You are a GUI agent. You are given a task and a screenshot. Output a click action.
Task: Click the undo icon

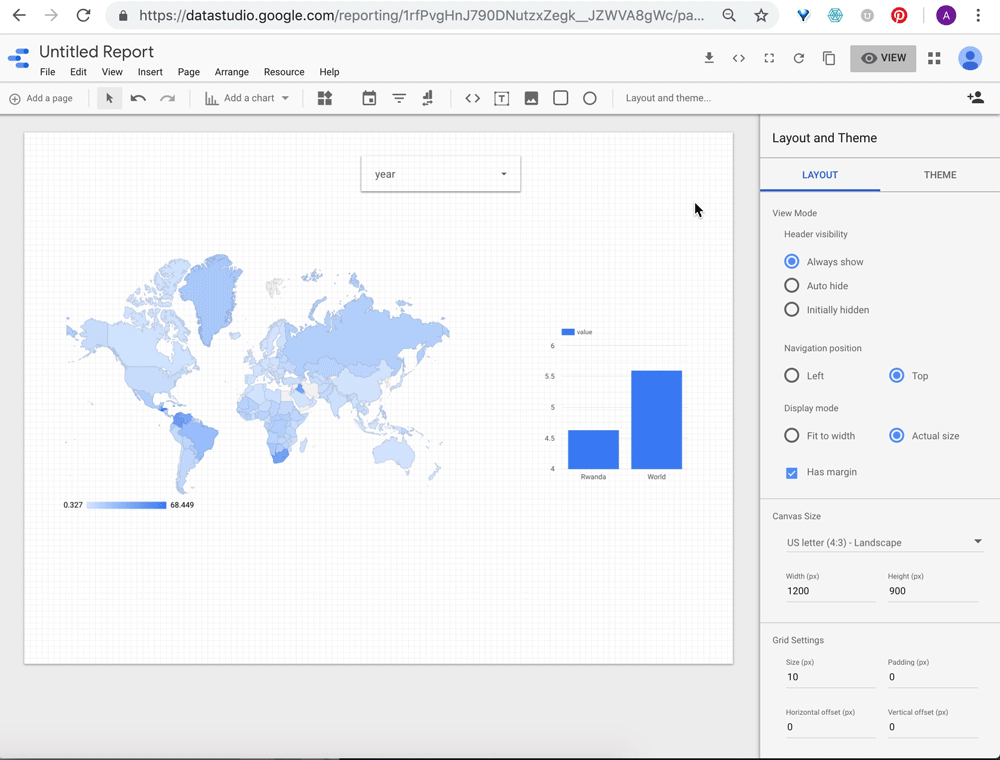pyautogui.click(x=138, y=98)
